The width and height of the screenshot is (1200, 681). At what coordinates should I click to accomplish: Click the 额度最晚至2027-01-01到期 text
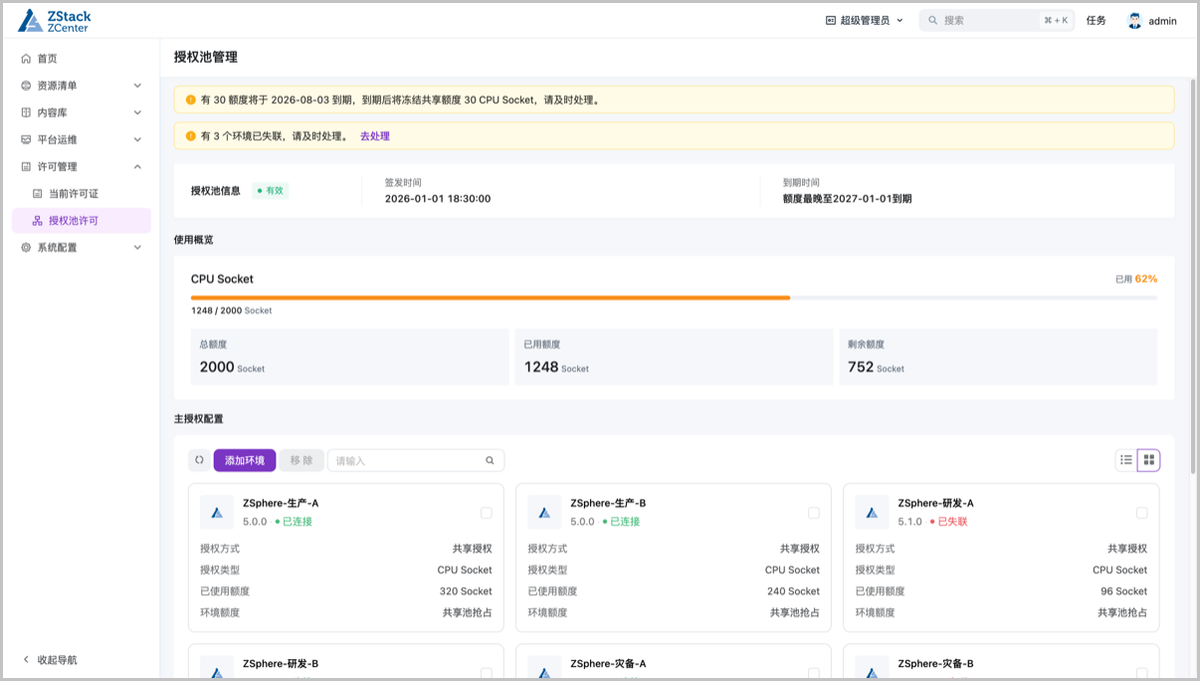pyautogui.click(x=847, y=199)
